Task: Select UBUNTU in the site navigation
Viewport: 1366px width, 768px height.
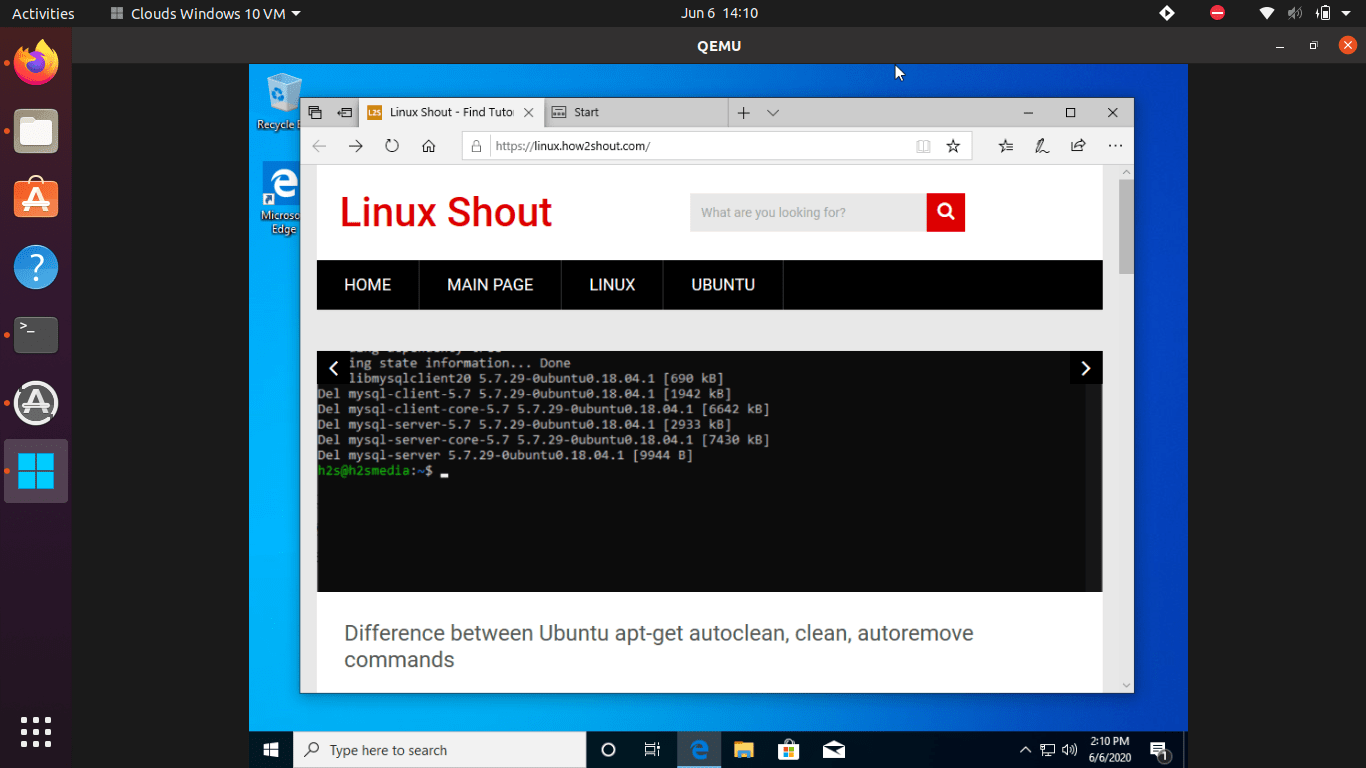Action: pos(722,285)
